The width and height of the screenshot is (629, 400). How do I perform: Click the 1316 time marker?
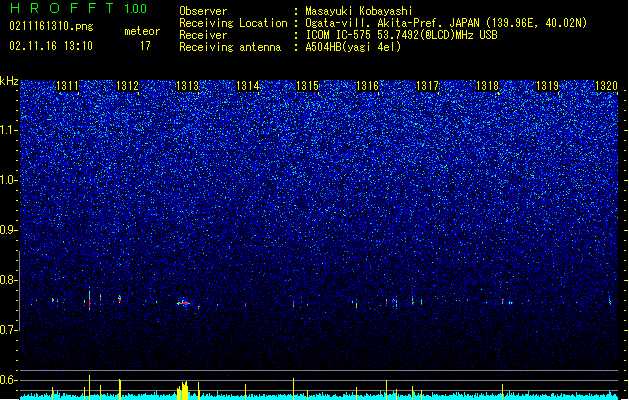(367, 86)
